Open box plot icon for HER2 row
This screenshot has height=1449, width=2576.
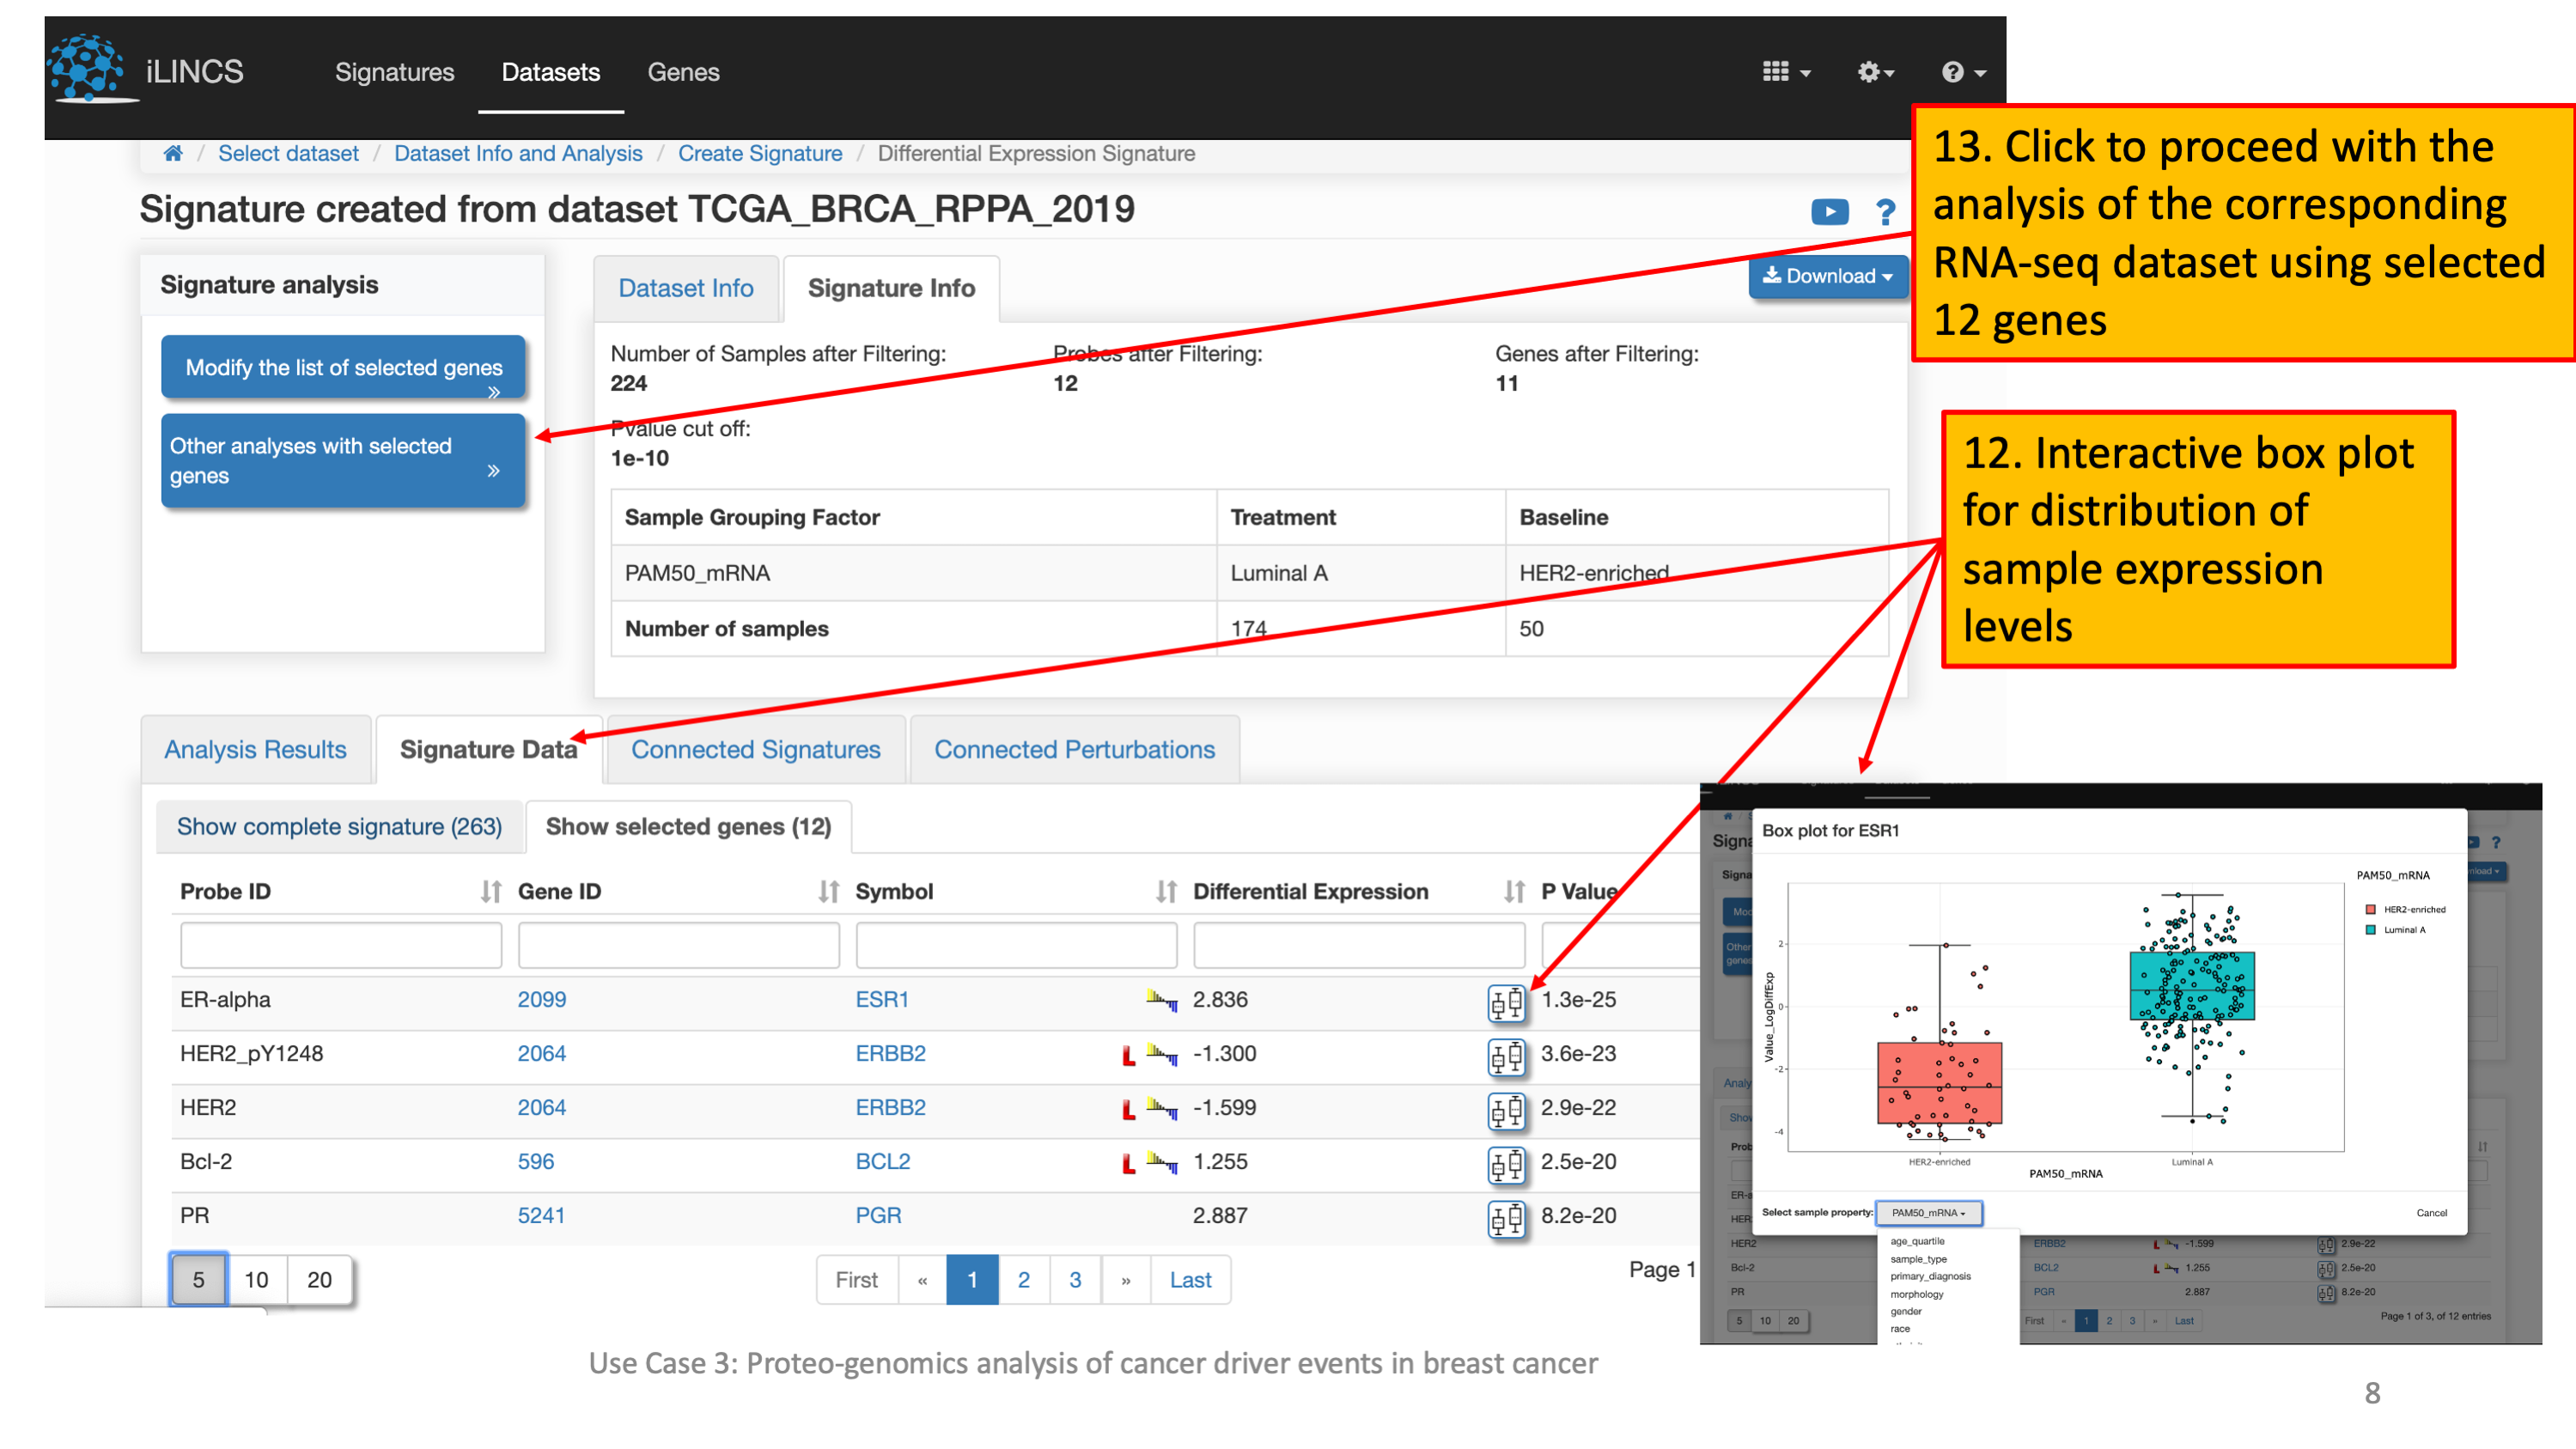point(1506,1109)
